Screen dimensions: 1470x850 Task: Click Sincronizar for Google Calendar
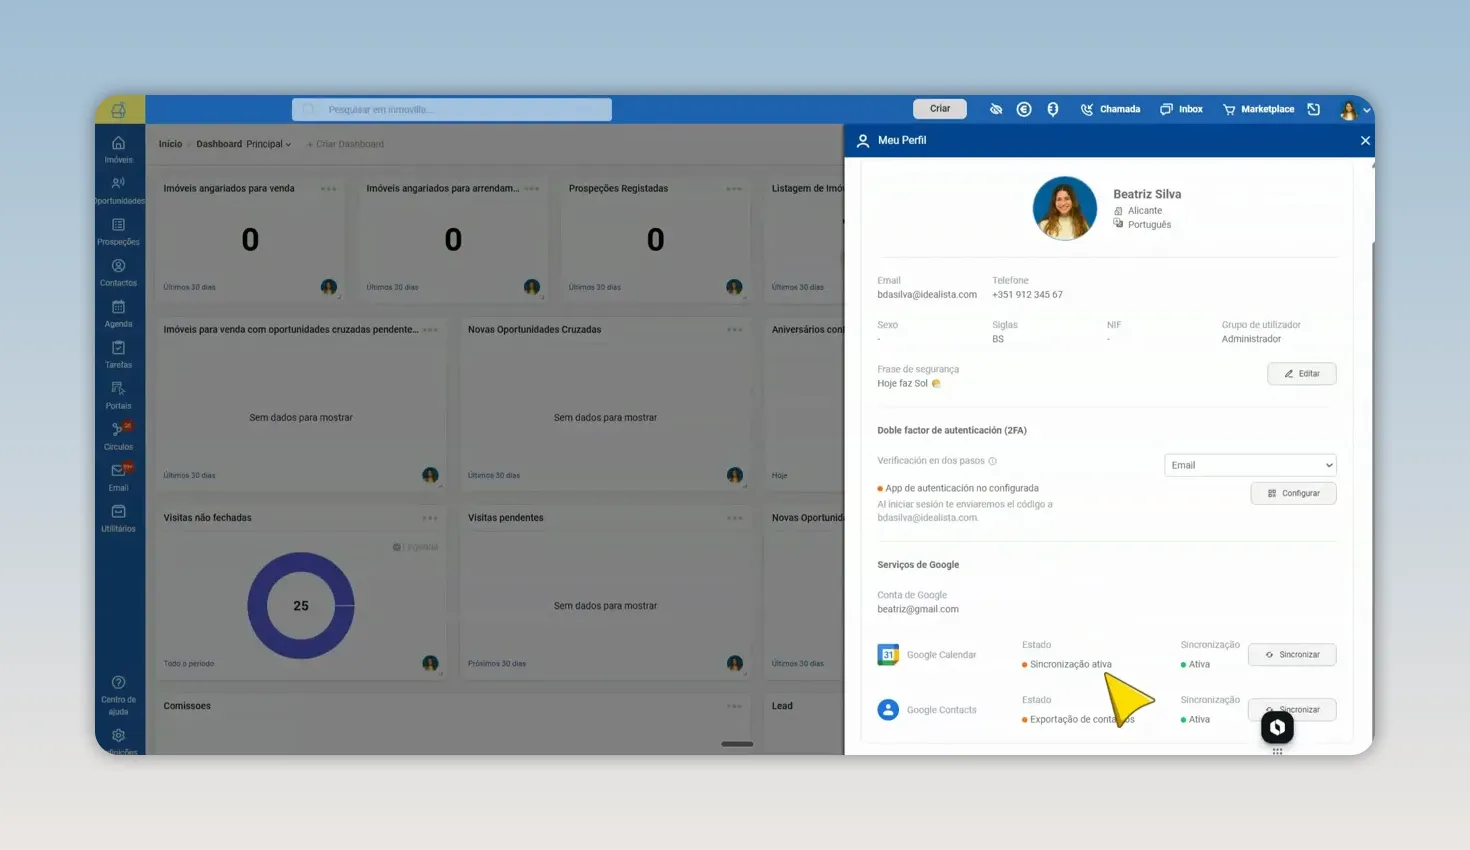[1292, 655]
